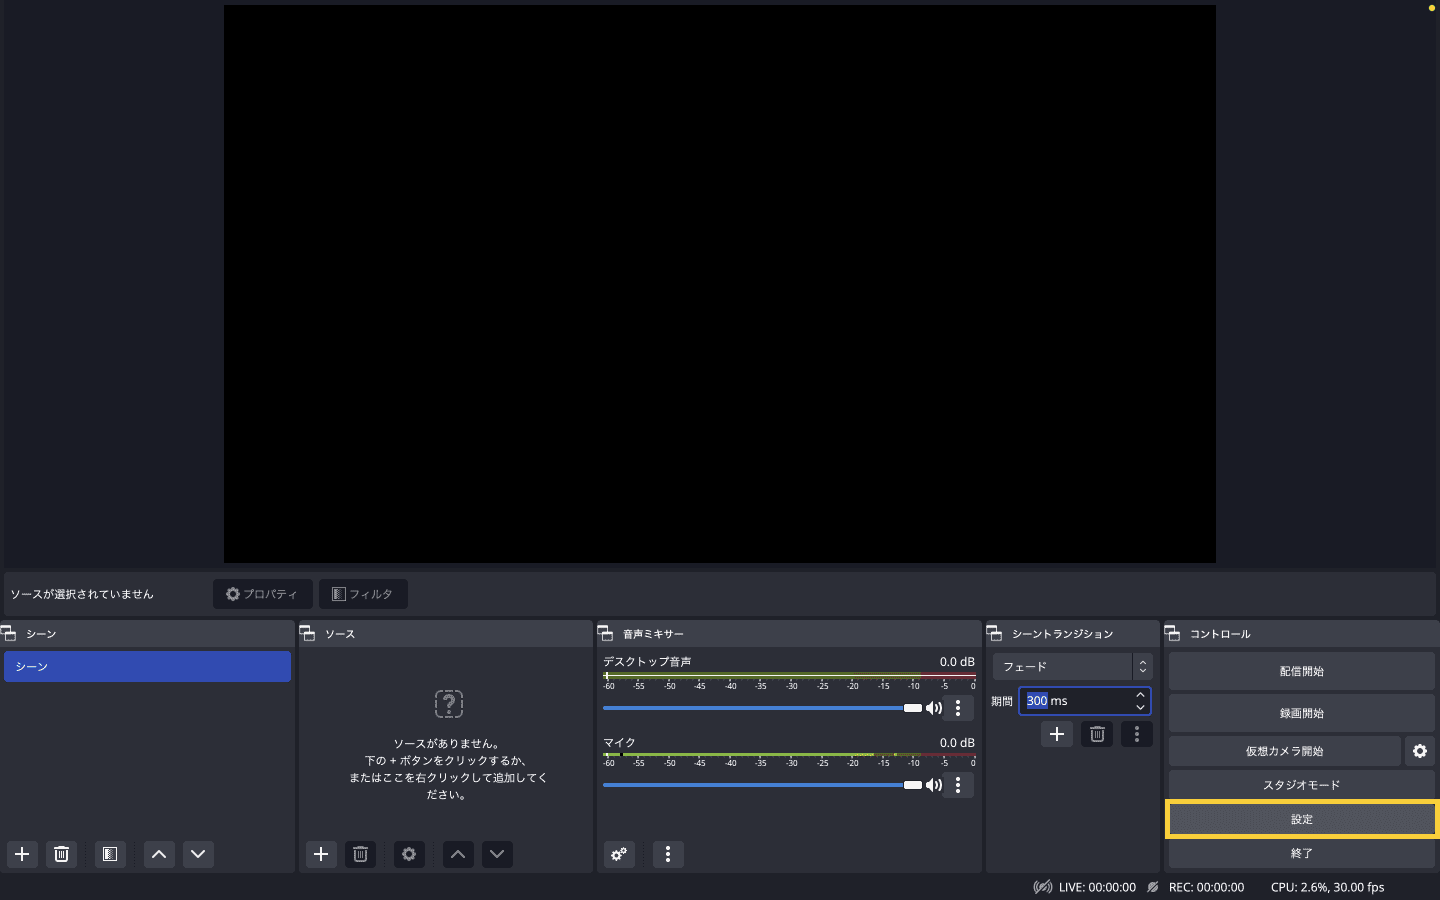Image resolution: width=1440 pixels, height=900 pixels.
Task: Remove selected source with trash icon
Action: pos(360,854)
